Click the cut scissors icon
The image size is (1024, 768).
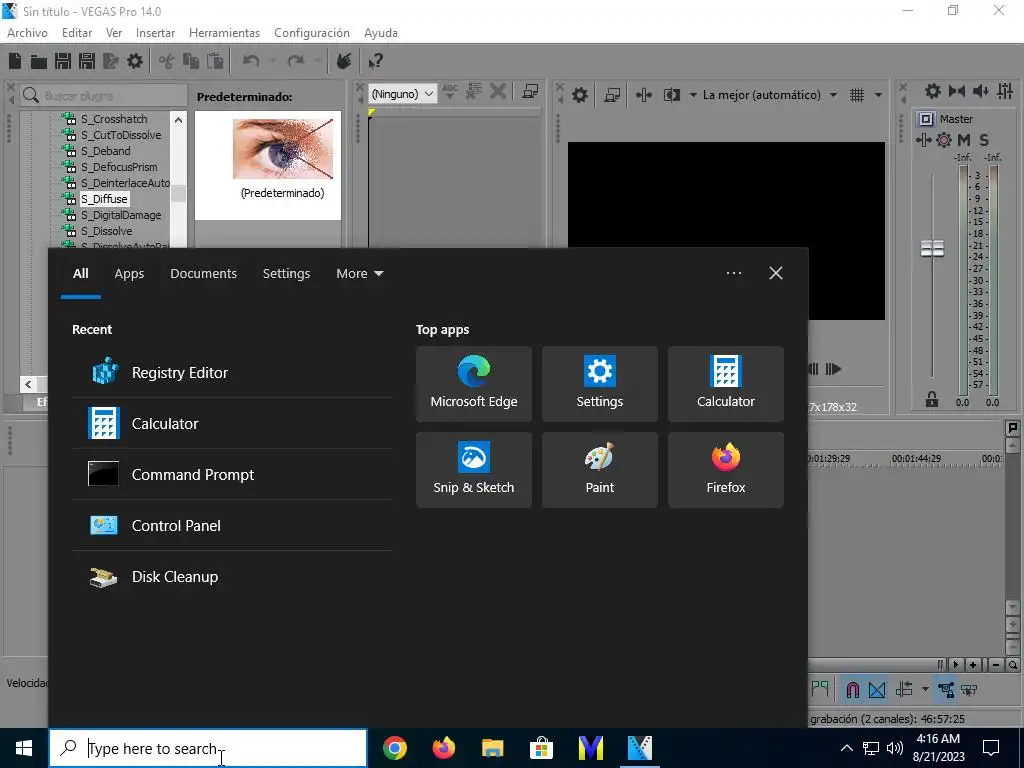click(167, 61)
